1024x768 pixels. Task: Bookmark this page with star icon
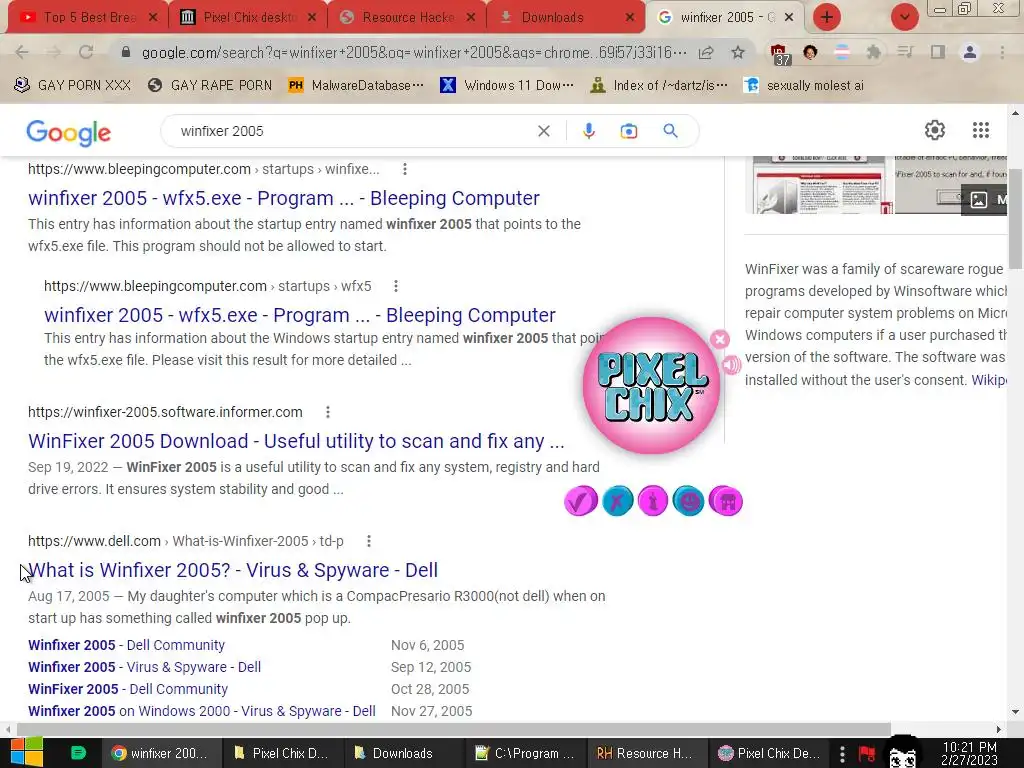[x=738, y=52]
